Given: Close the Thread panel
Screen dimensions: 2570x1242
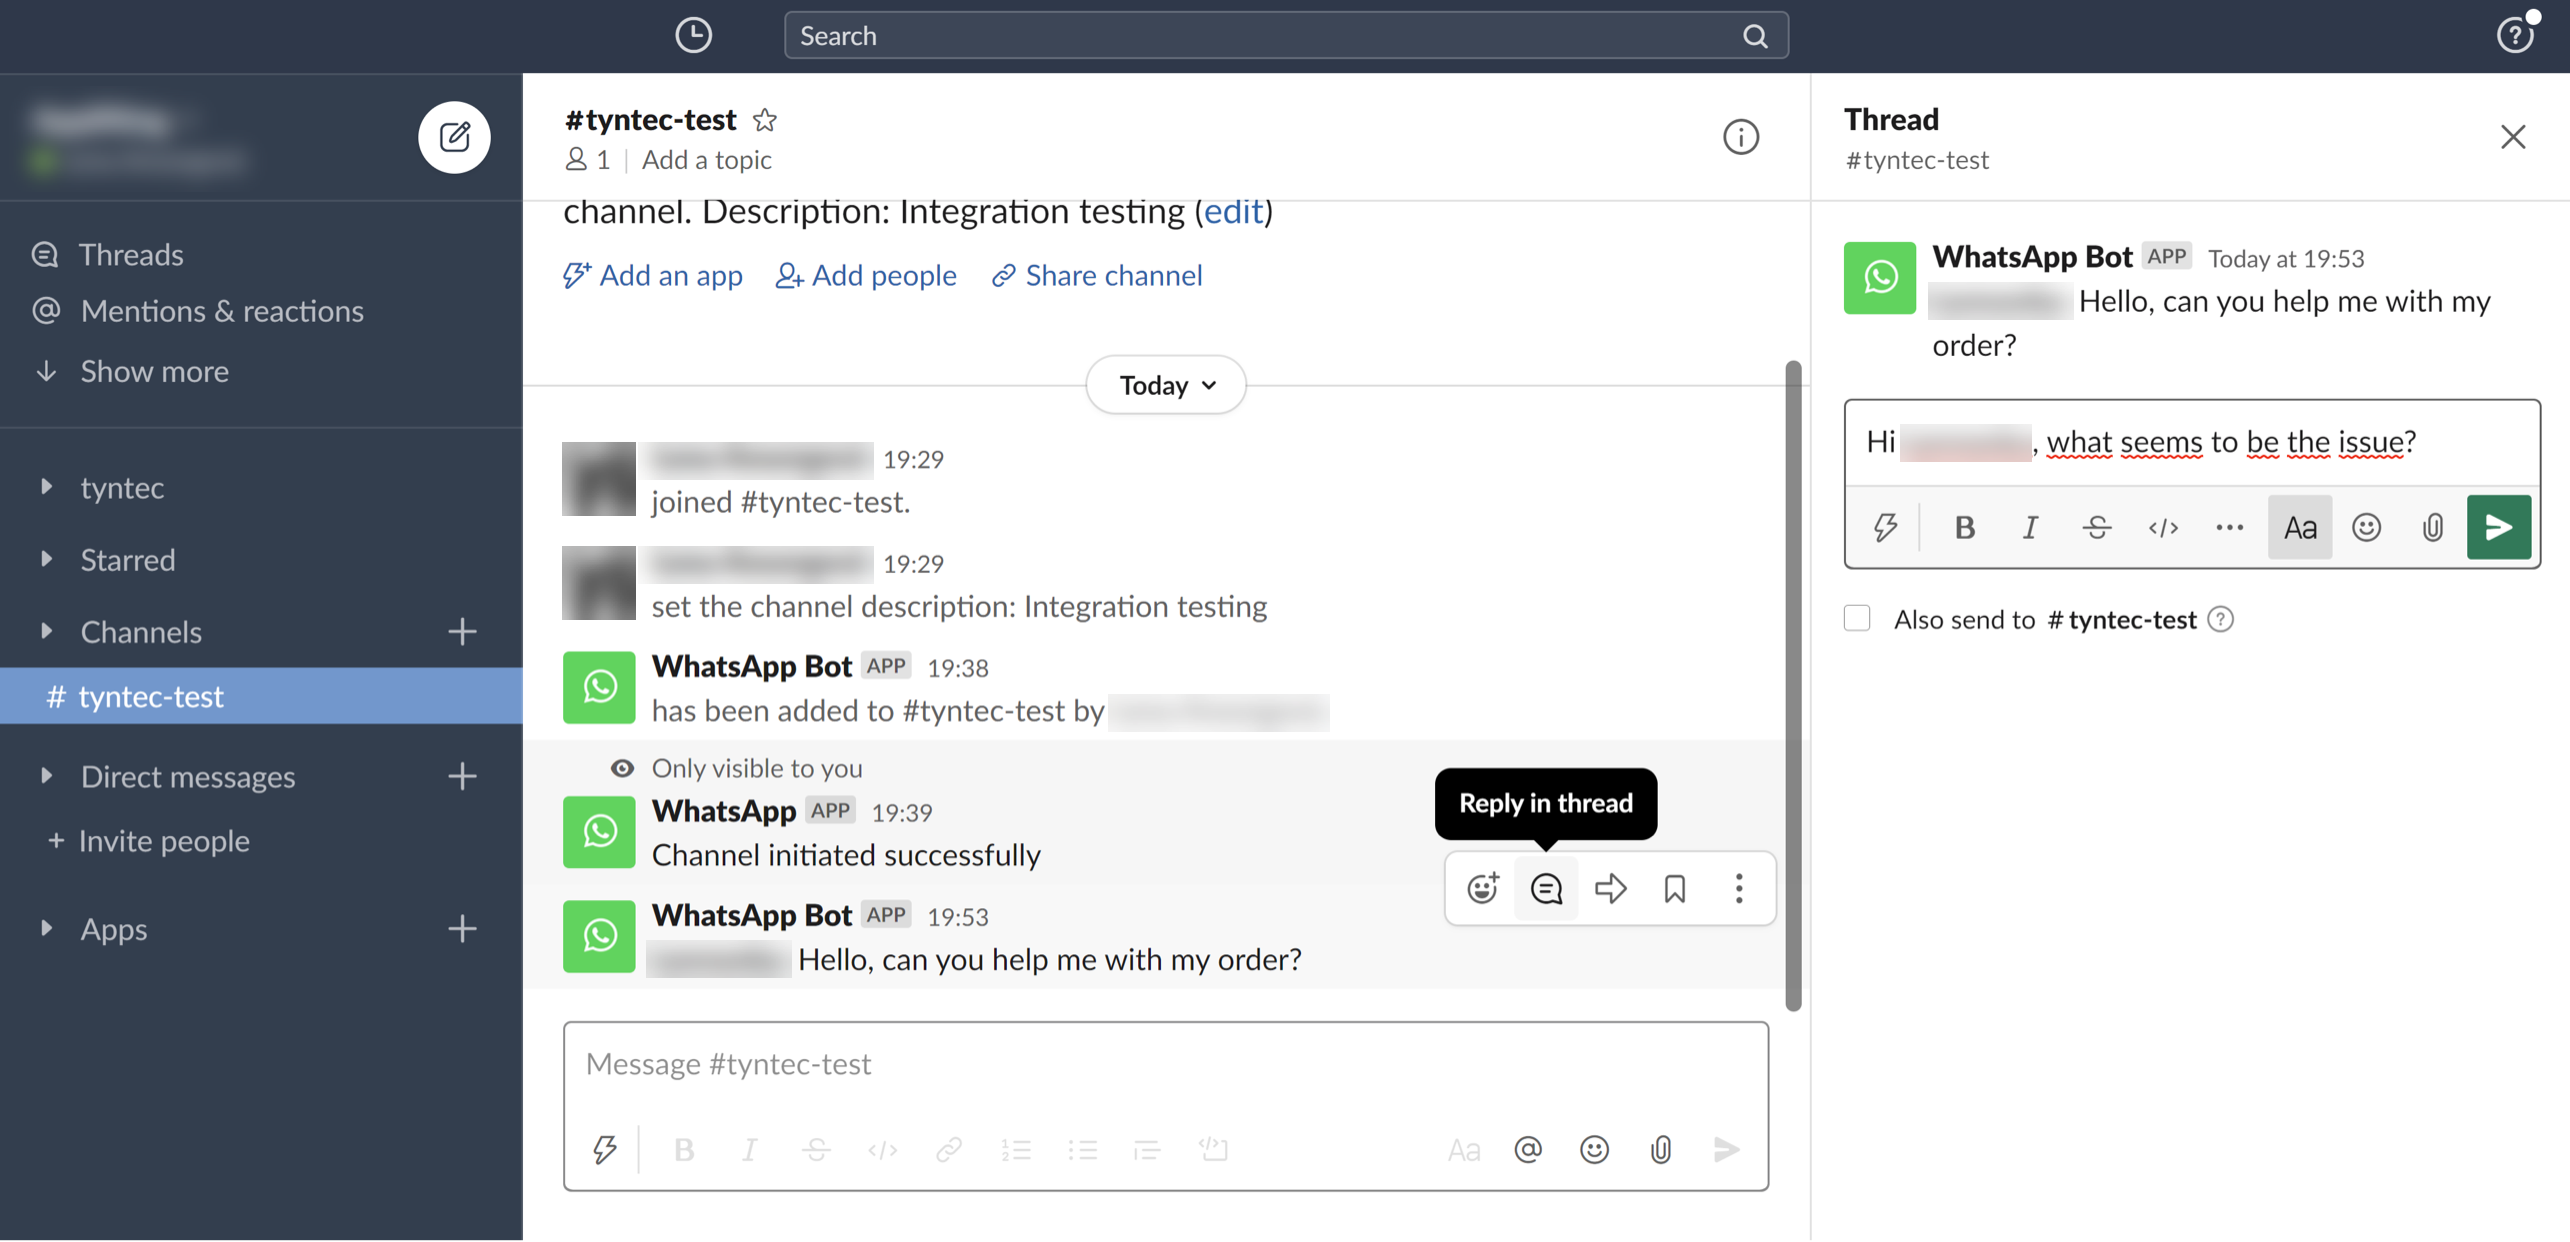Looking at the screenshot, I should [2512, 137].
